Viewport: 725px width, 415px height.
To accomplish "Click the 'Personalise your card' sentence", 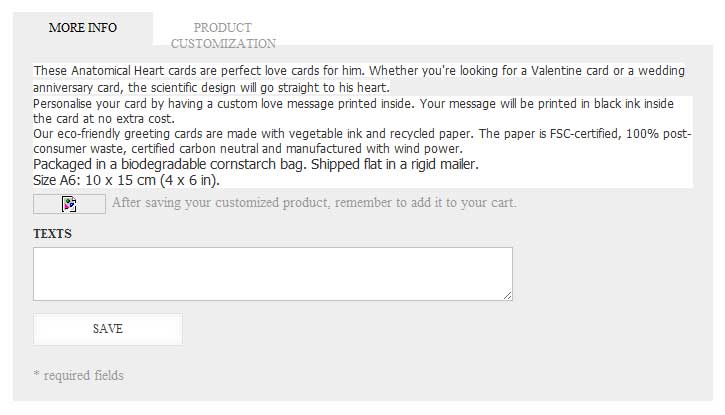I will 353,111.
